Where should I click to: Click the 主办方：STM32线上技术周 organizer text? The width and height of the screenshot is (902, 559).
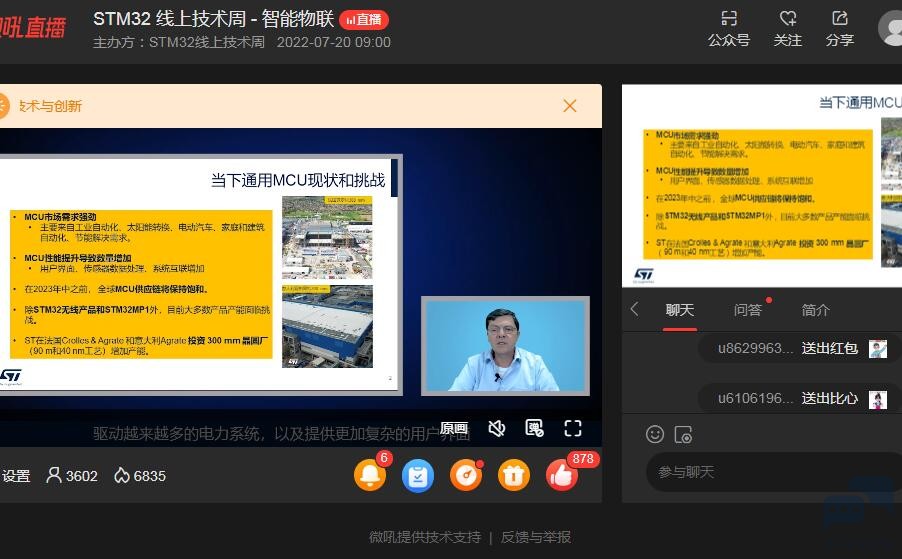(x=179, y=43)
